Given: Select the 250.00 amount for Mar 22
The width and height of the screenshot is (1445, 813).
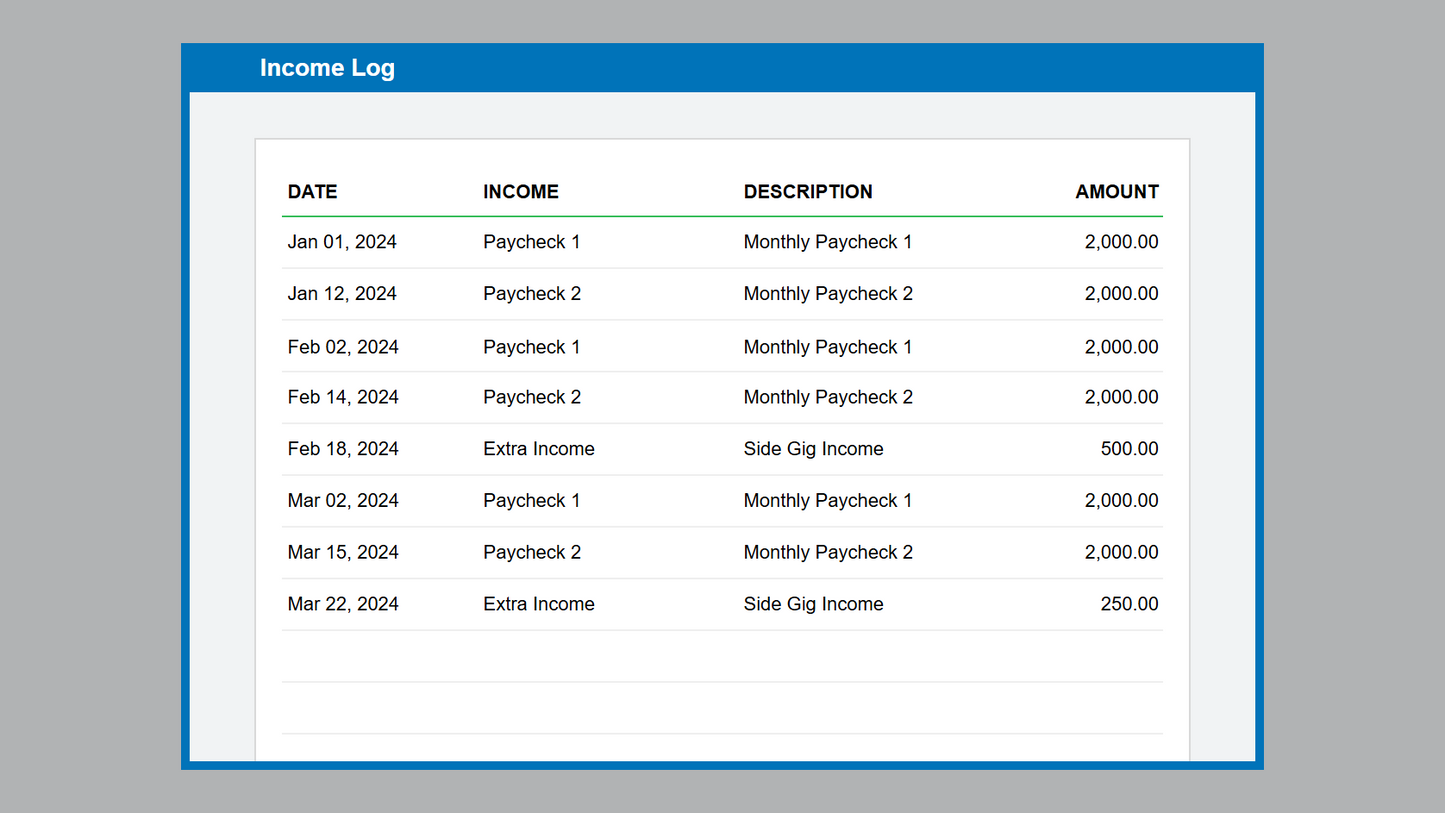Looking at the screenshot, I should [1130, 604].
